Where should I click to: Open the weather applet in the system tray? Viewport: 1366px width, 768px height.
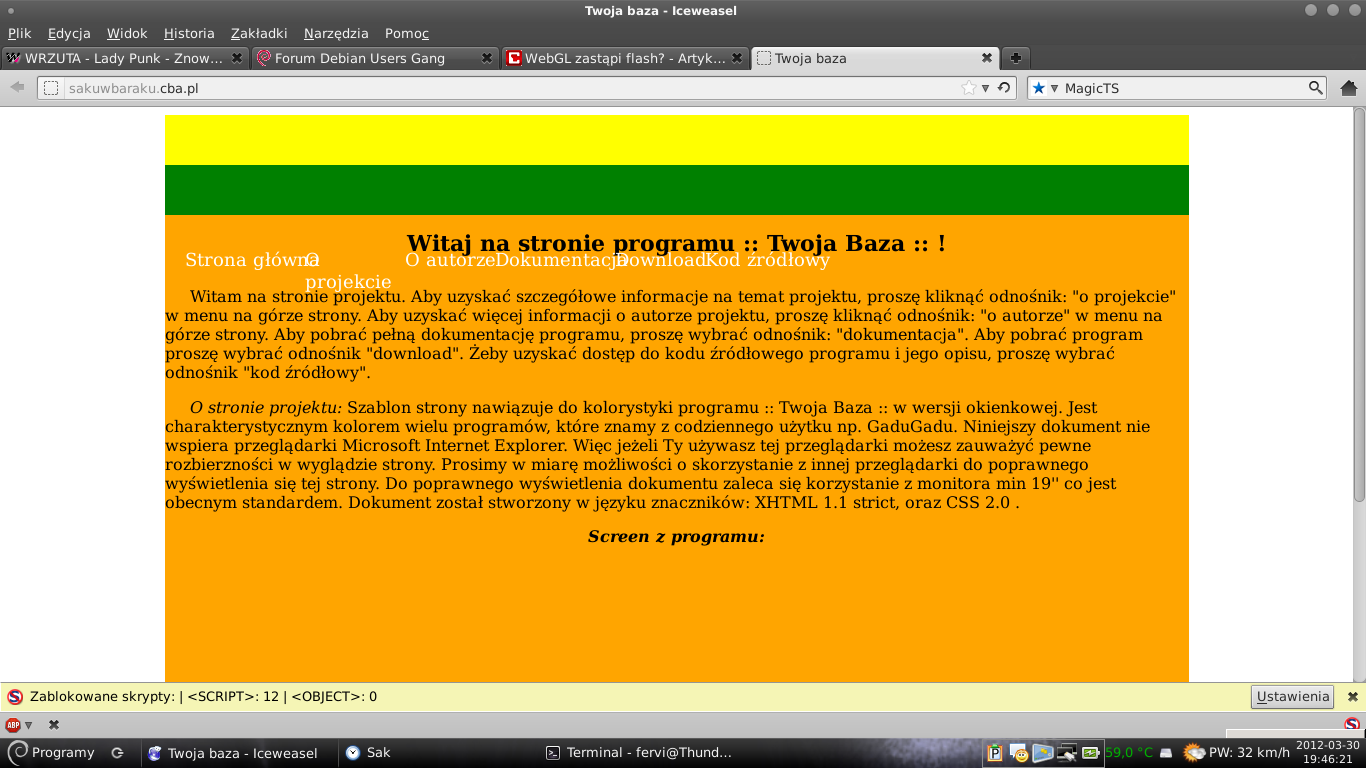(1194, 753)
